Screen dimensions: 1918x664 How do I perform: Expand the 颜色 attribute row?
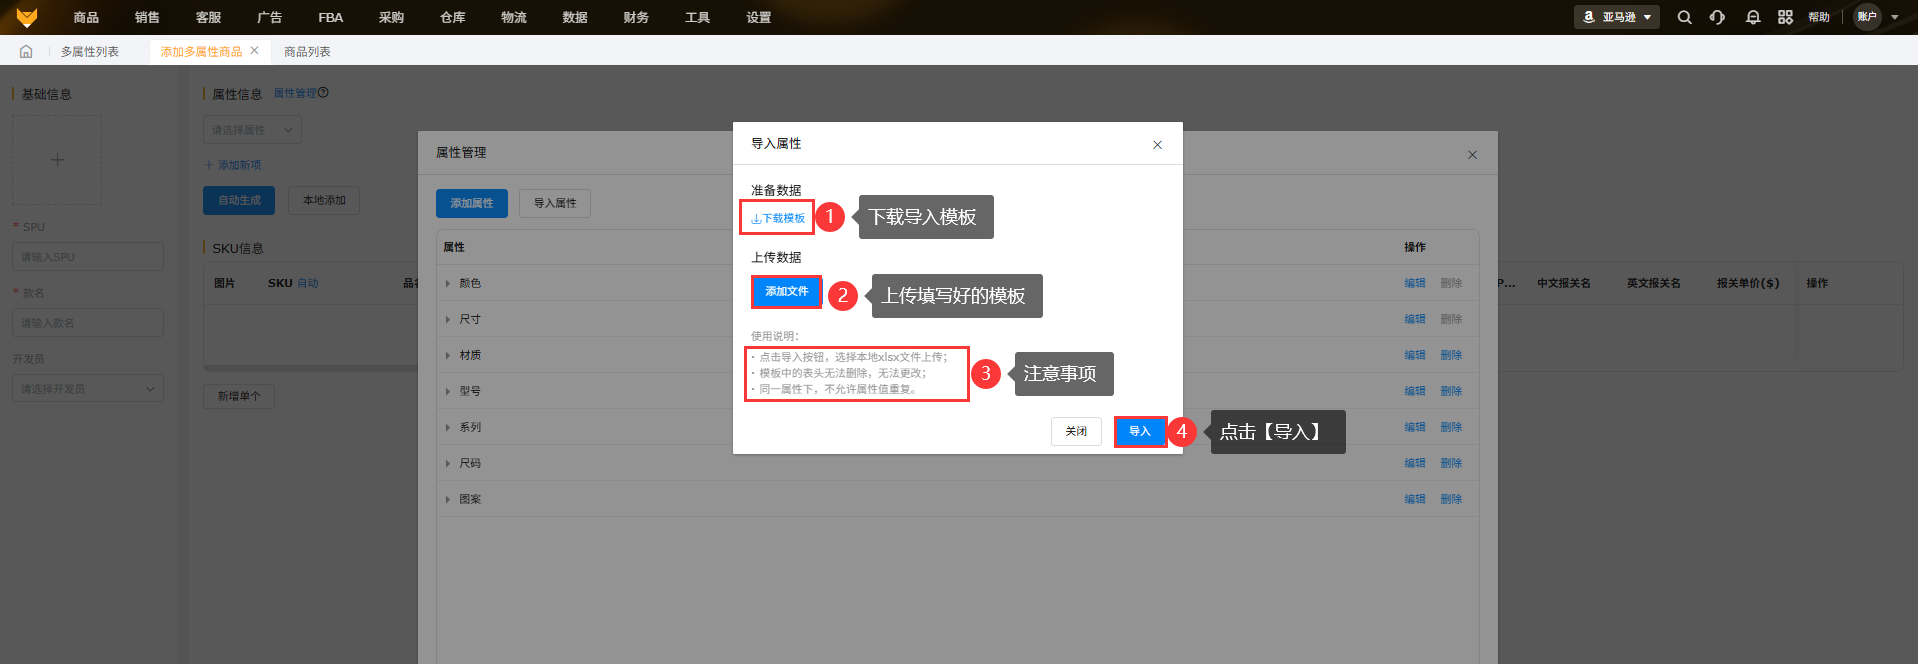pyautogui.click(x=448, y=284)
